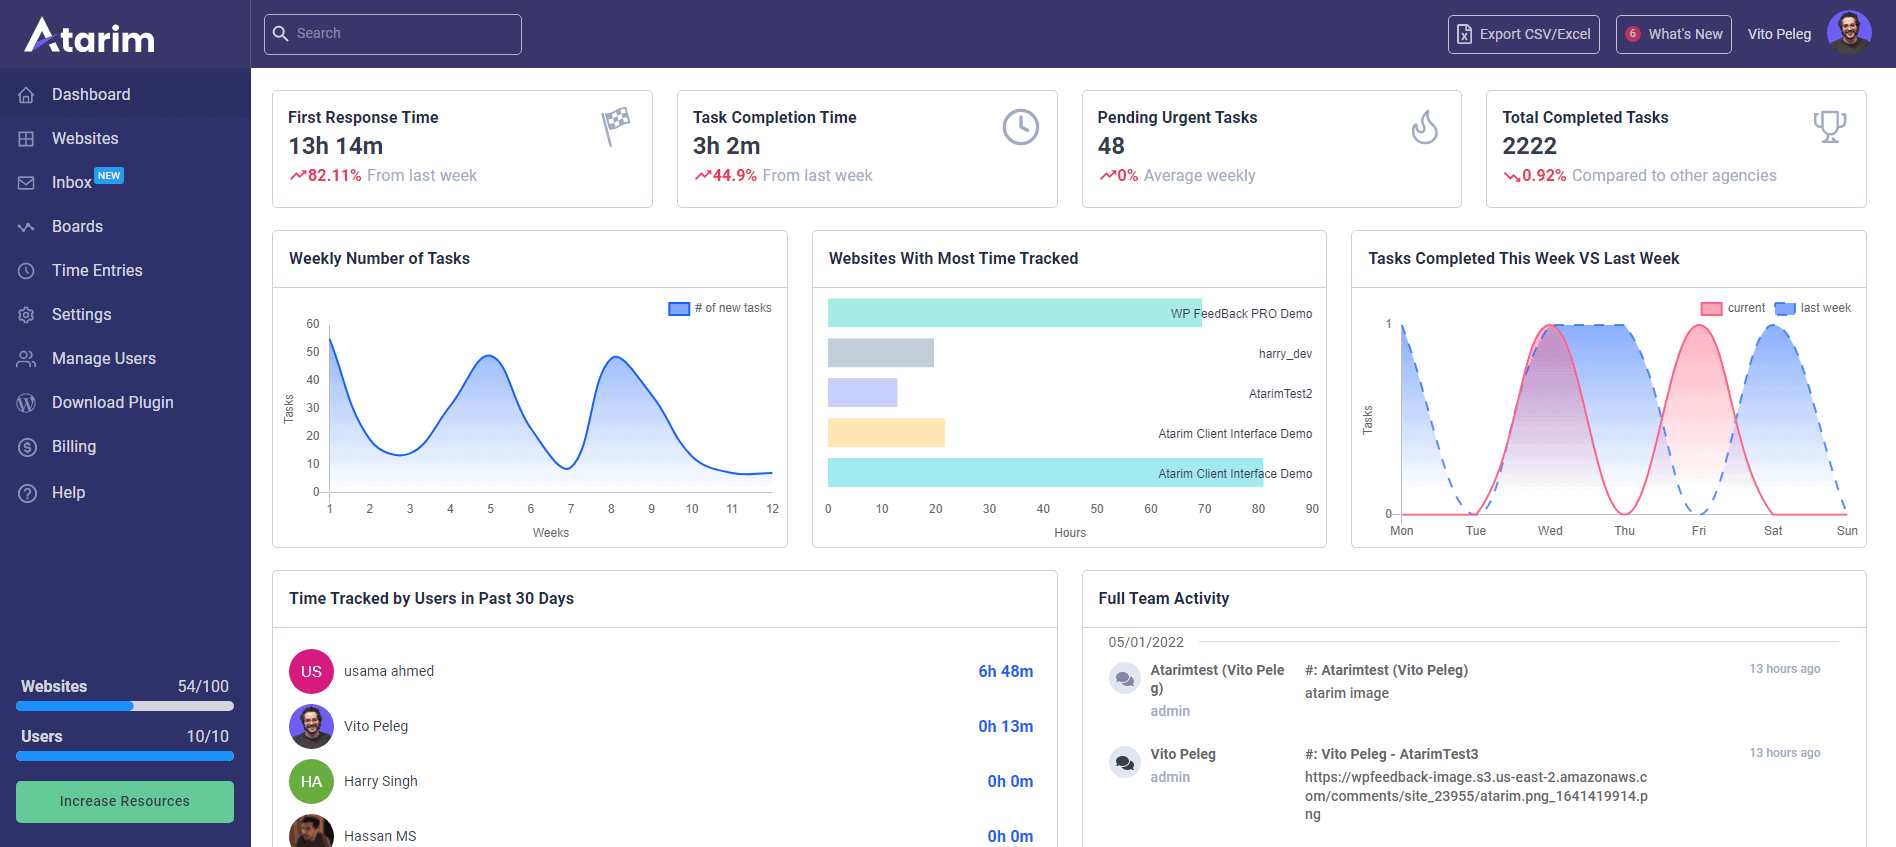Open the Inbox item marked NEW

click(72, 182)
